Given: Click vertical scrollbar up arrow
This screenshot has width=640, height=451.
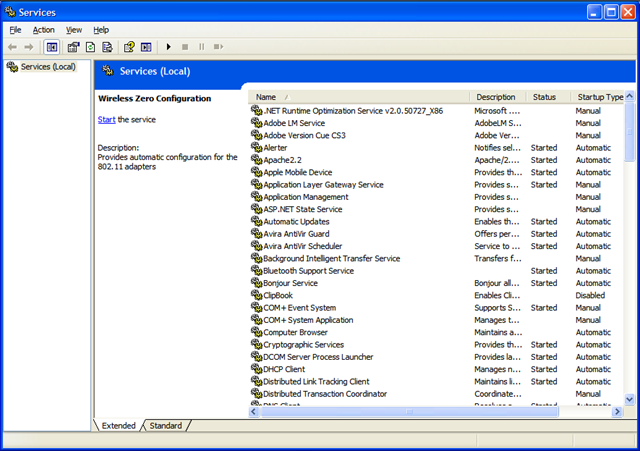Looking at the screenshot, I should tap(629, 96).
